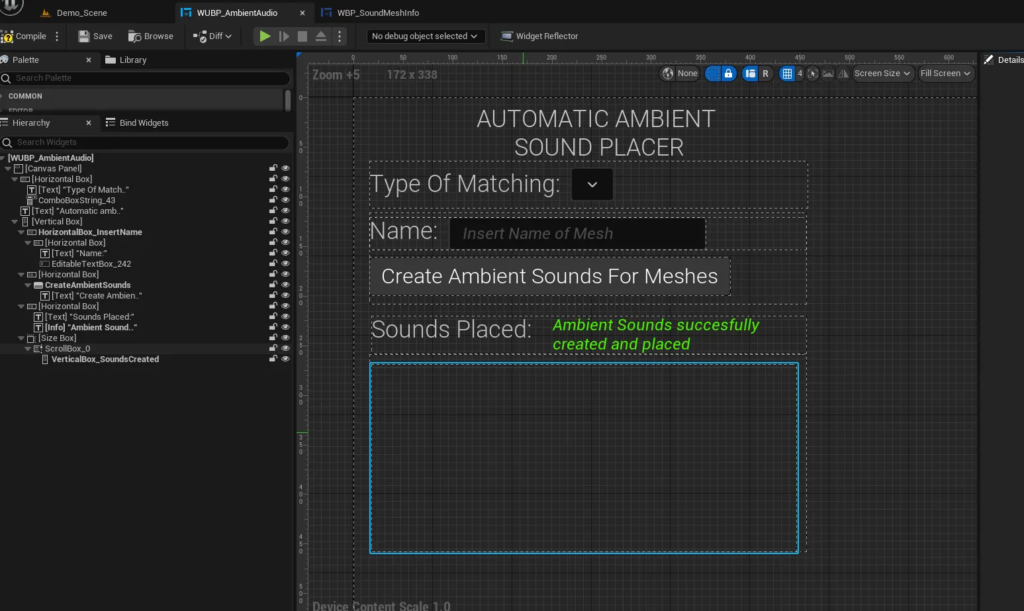Browse to asset in Content Browser
This screenshot has width=1024, height=611.
tap(150, 36)
